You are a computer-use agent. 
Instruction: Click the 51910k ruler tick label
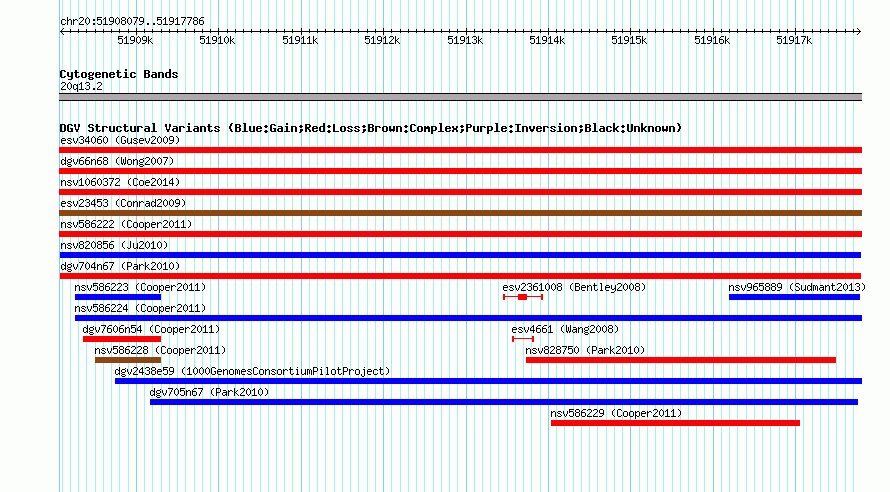[x=217, y=40]
